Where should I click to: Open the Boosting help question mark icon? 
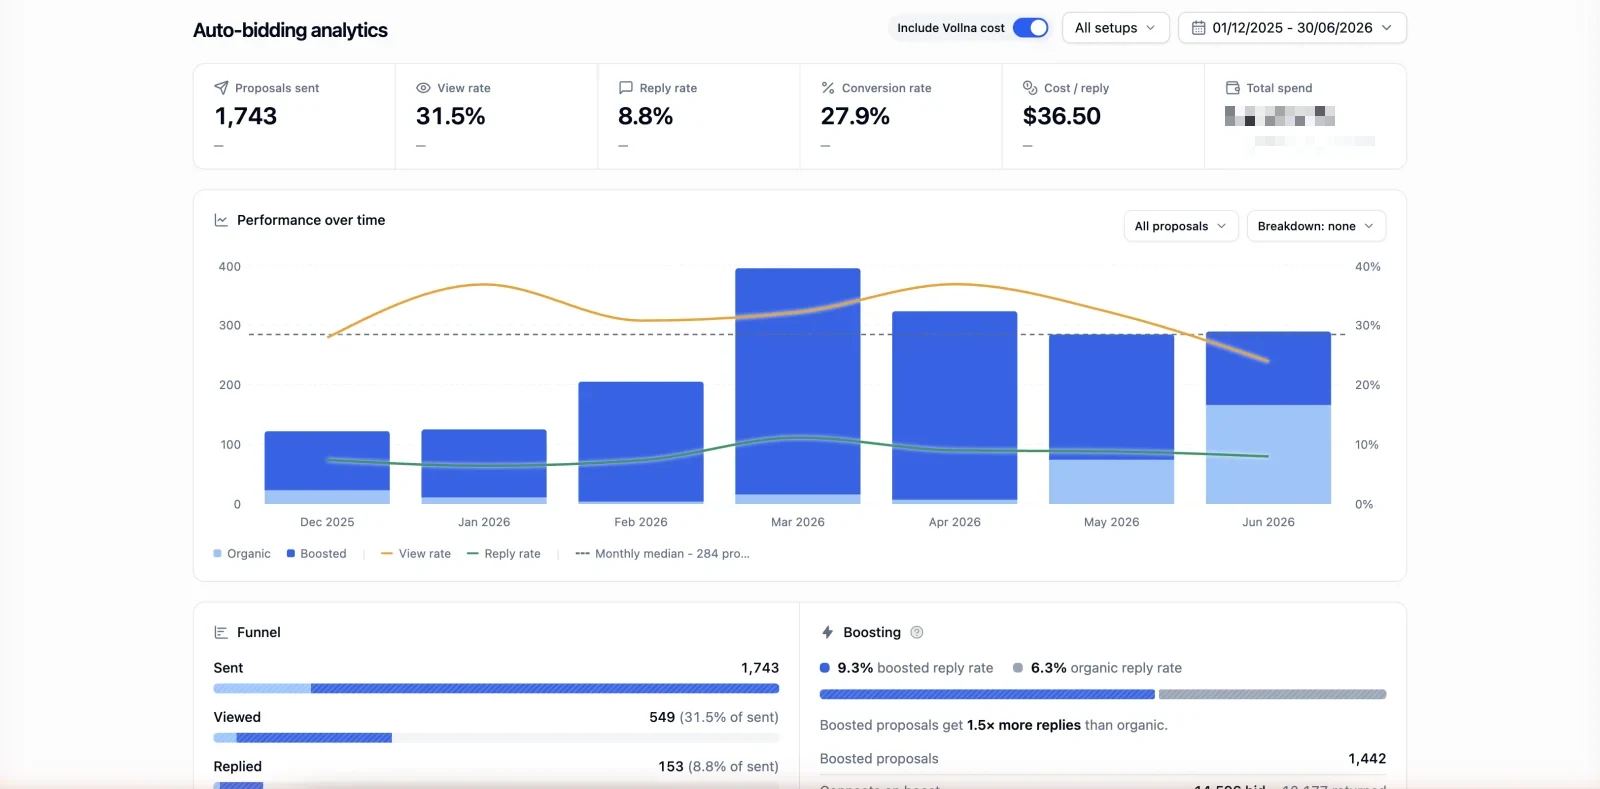917,633
